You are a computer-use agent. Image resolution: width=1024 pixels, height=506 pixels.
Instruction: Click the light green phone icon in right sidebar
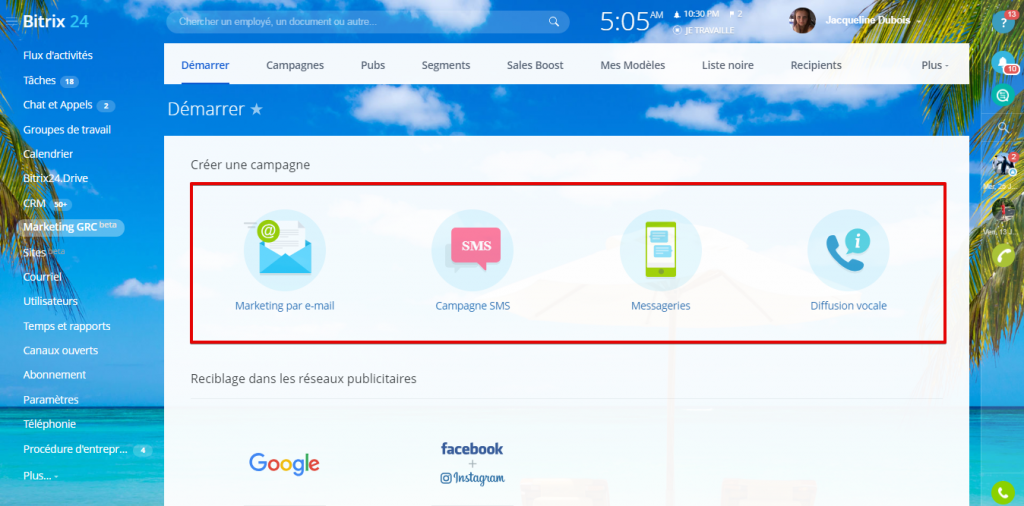click(1002, 255)
